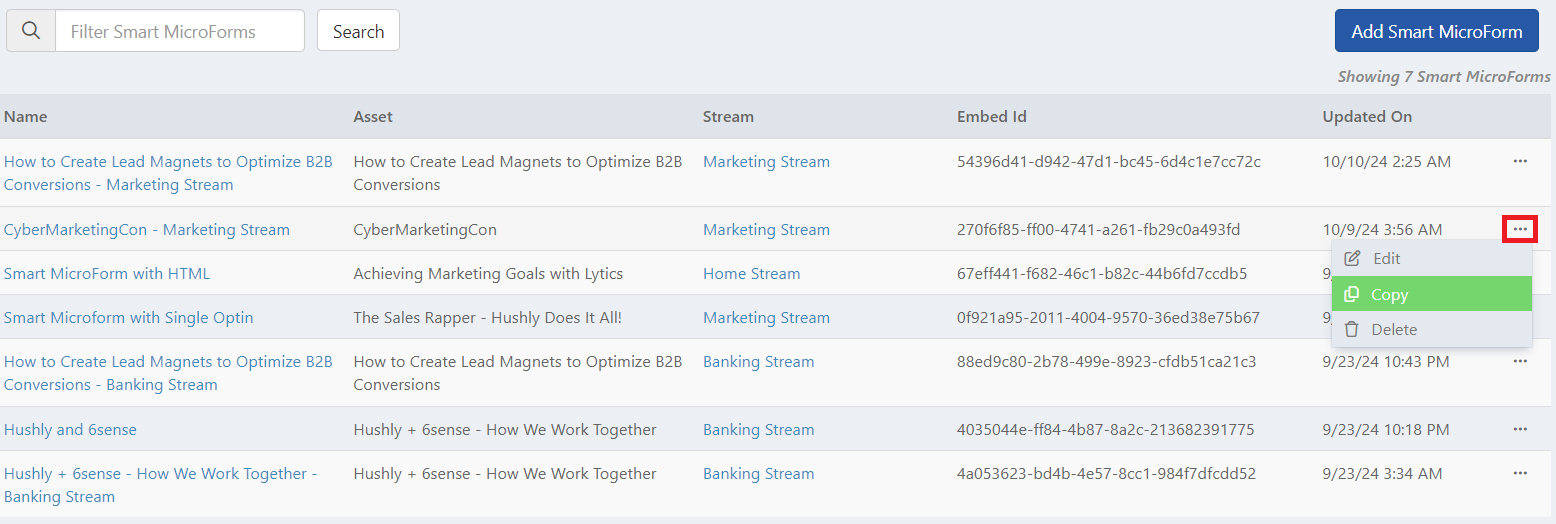Select embed id 88ed9c80-2b78-499e-8923-cfdb51ca21c3
Image resolution: width=1556 pixels, height=524 pixels.
[1106, 361]
